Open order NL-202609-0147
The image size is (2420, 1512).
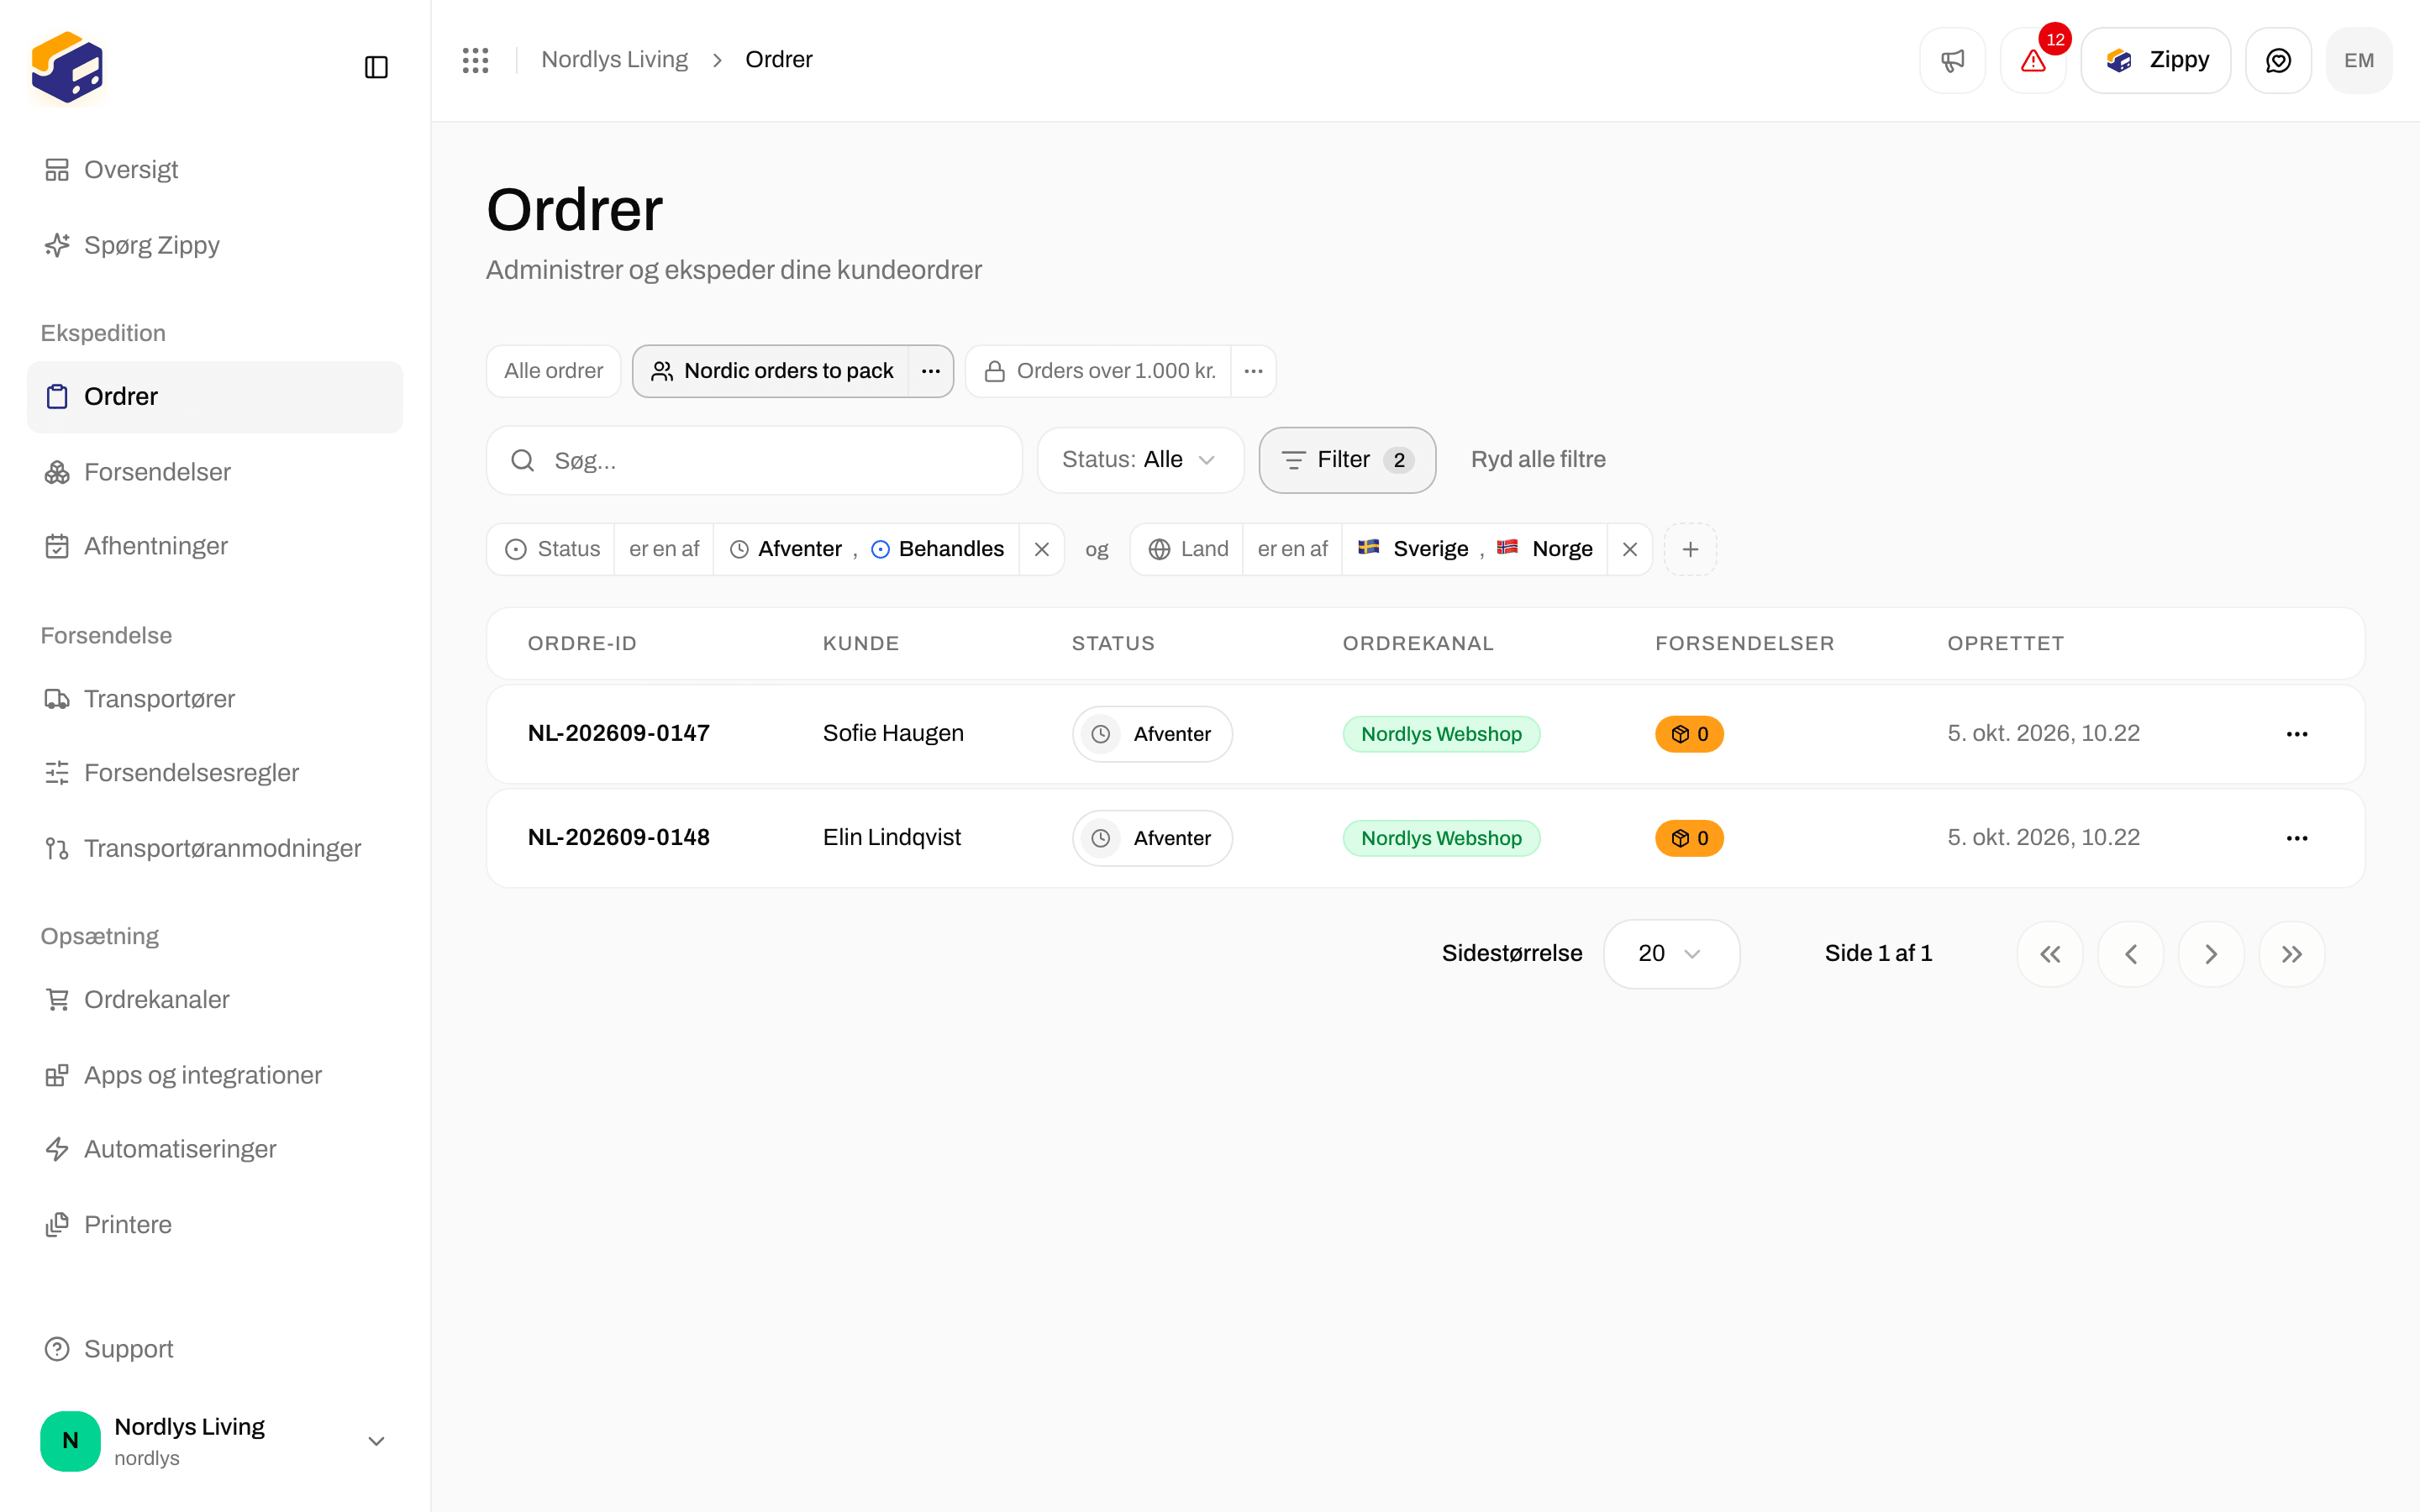coord(618,733)
